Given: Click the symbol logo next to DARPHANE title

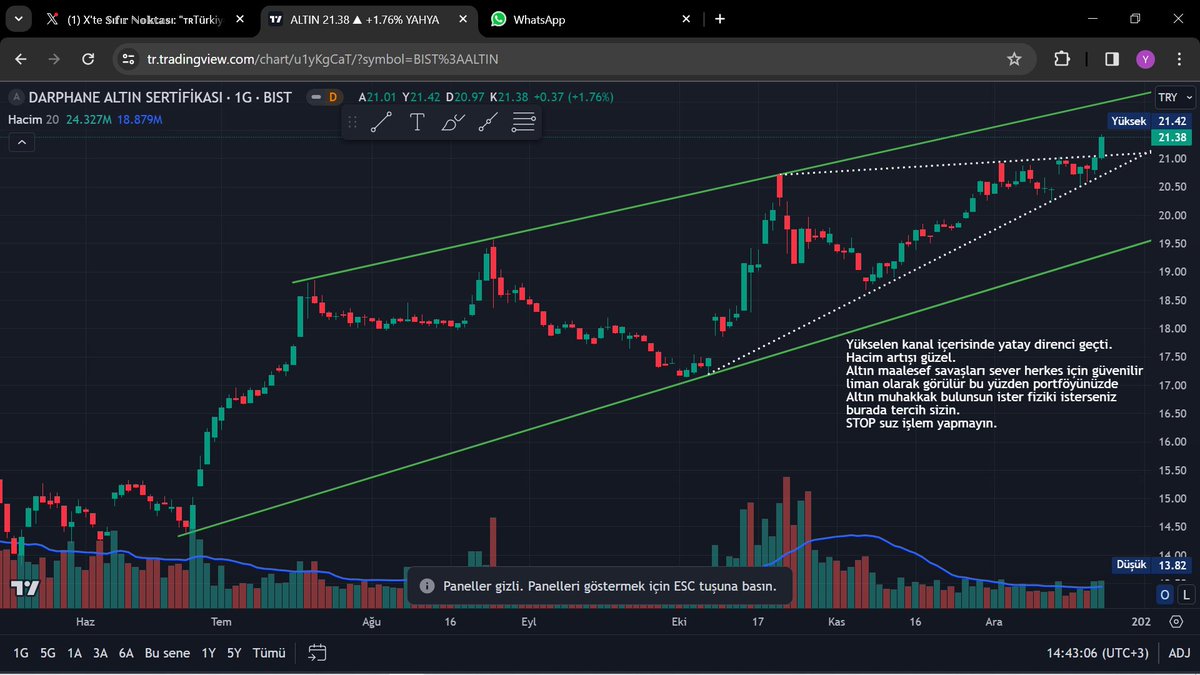Looking at the screenshot, I should (16, 97).
